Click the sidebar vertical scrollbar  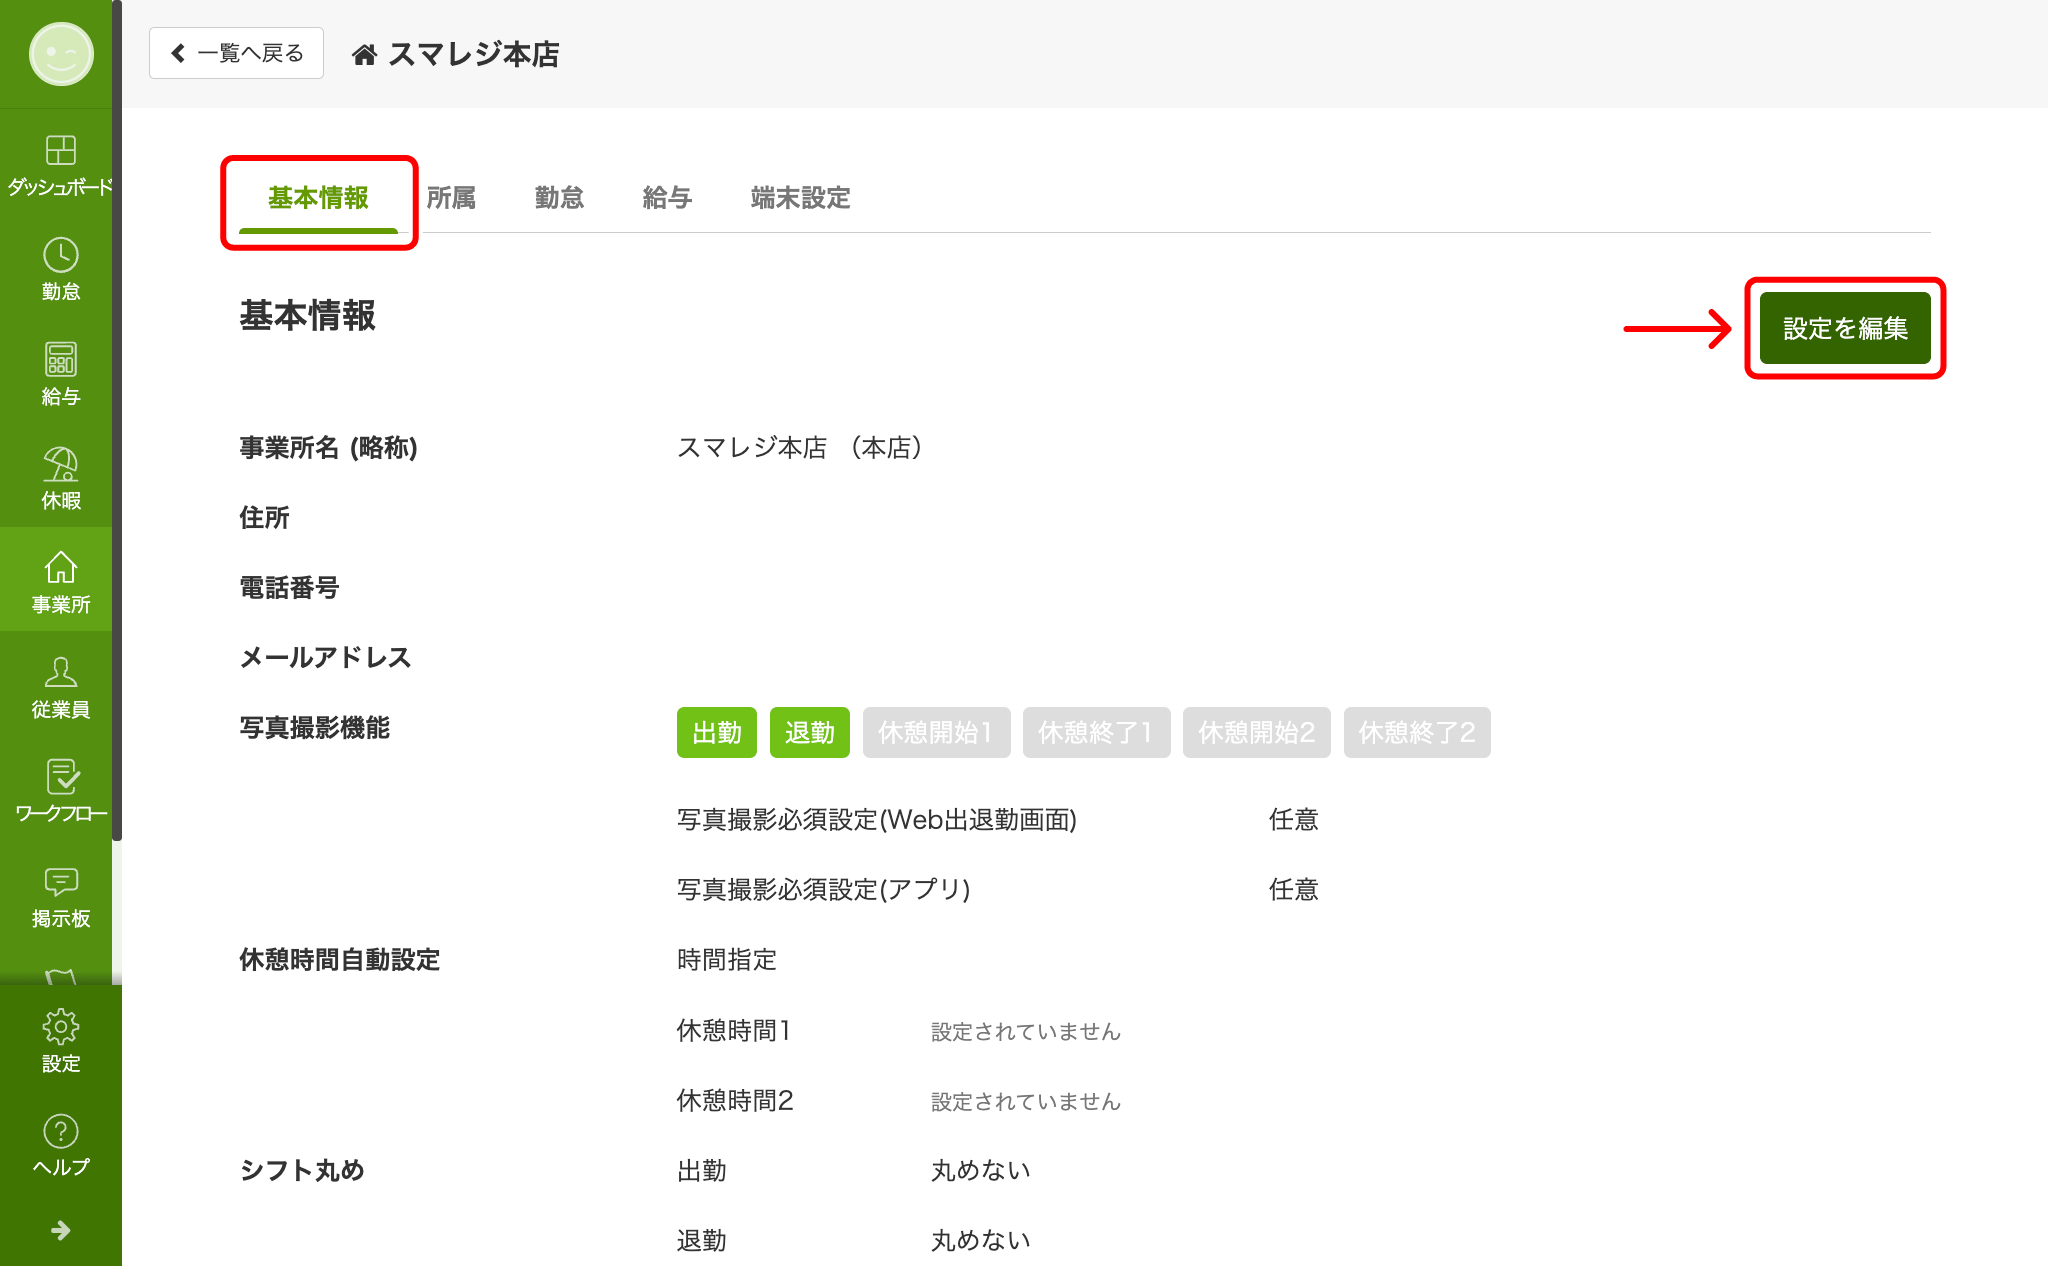point(117,420)
